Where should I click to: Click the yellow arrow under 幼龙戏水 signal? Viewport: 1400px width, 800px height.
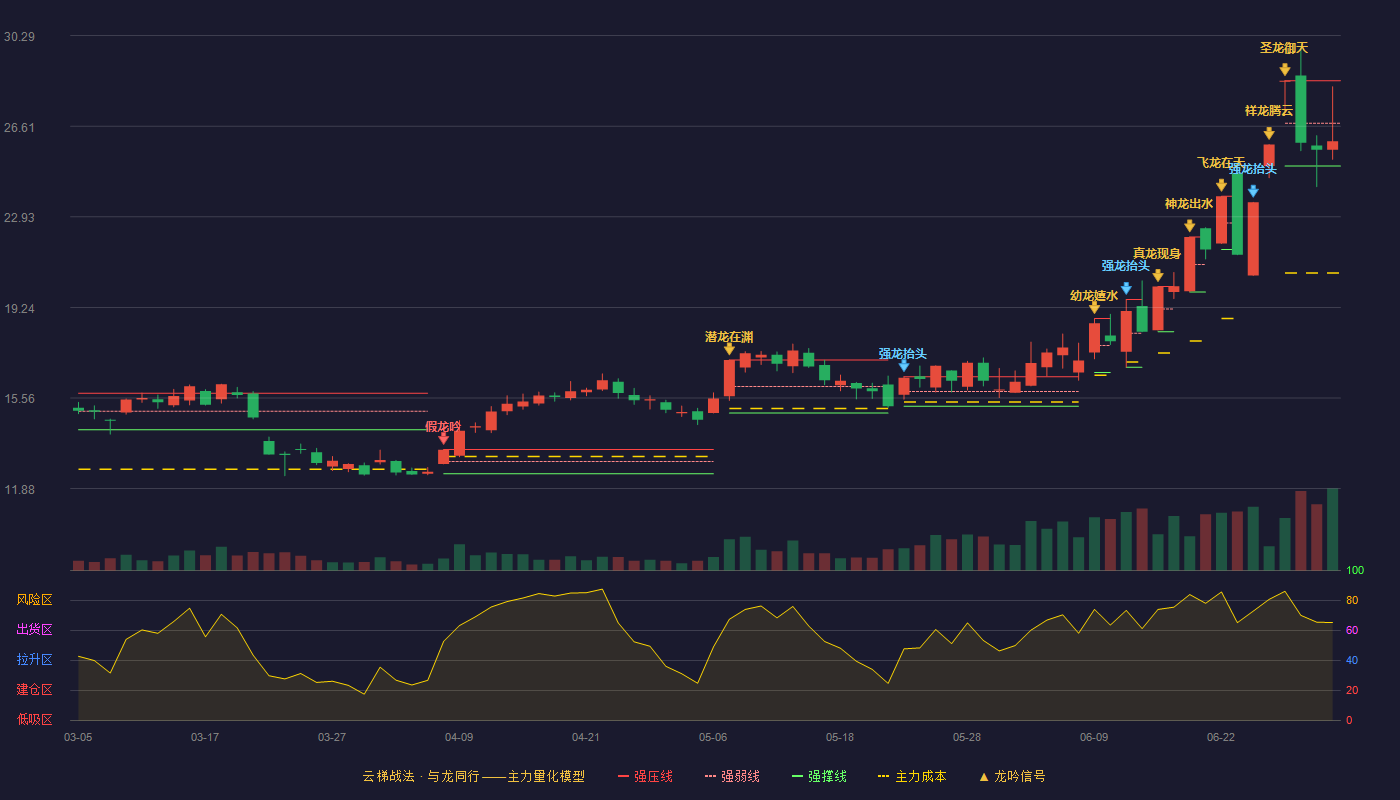pyautogui.click(x=1094, y=307)
